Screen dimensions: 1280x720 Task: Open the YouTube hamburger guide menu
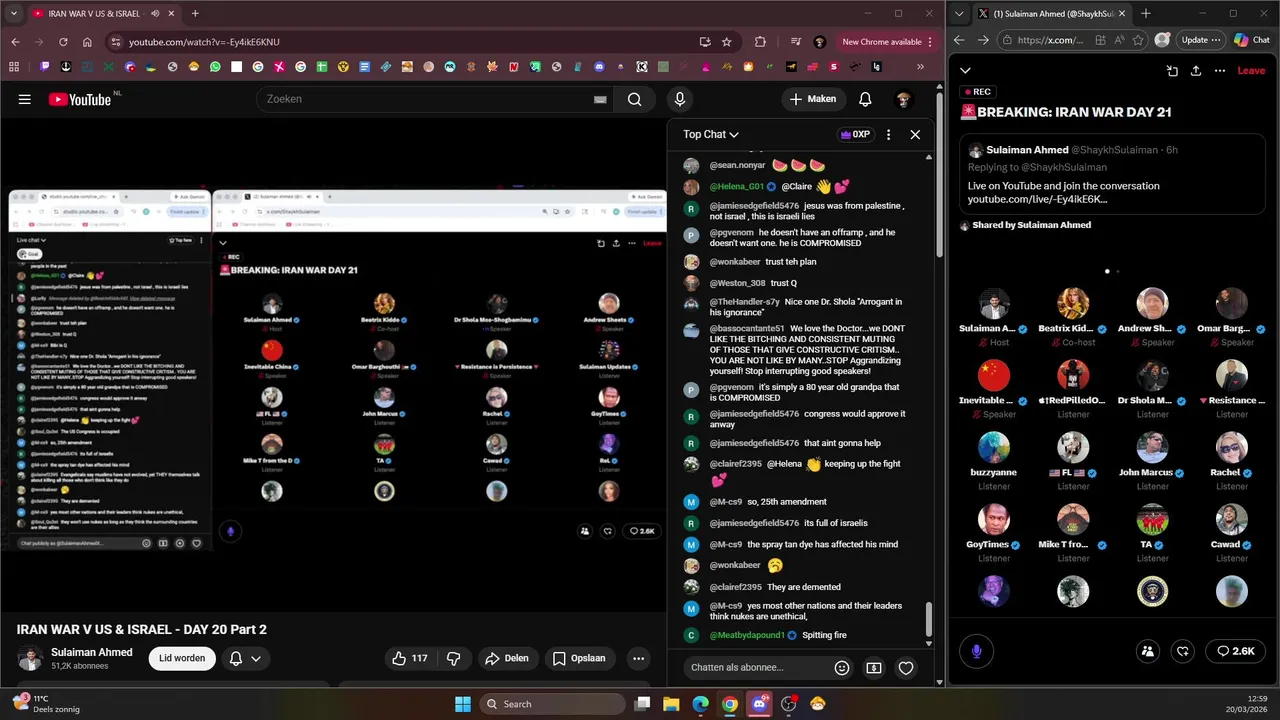[25, 99]
